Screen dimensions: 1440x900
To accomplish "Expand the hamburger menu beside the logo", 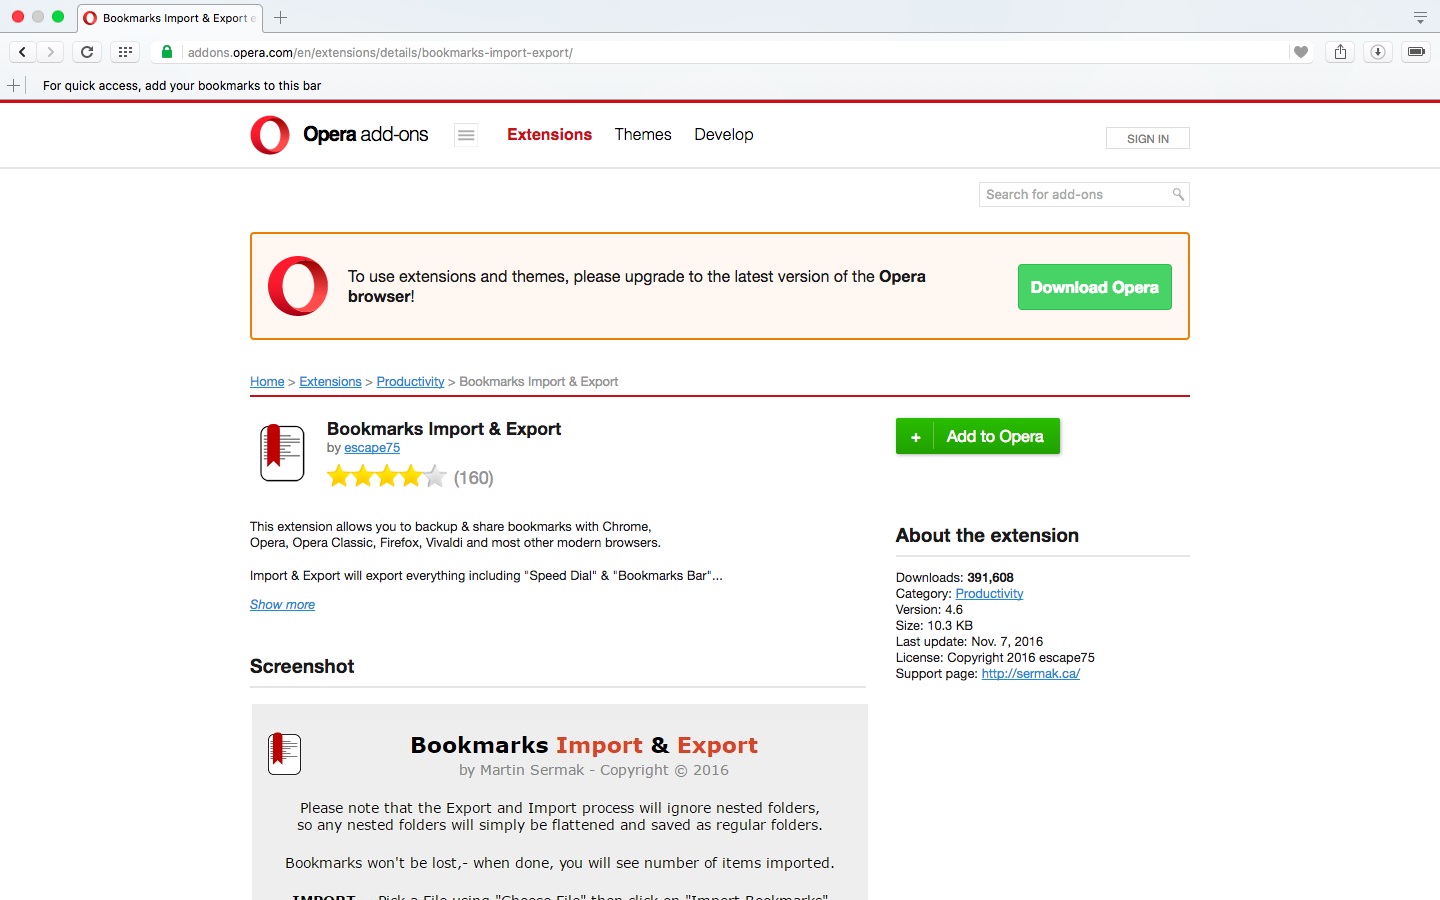I will 466,135.
